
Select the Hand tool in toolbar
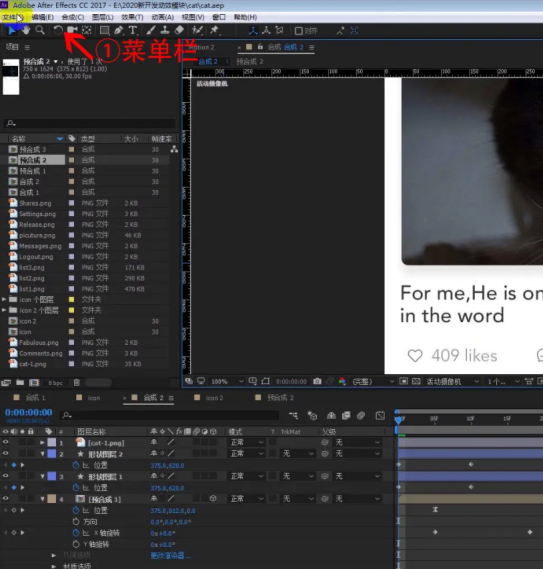pos(25,30)
